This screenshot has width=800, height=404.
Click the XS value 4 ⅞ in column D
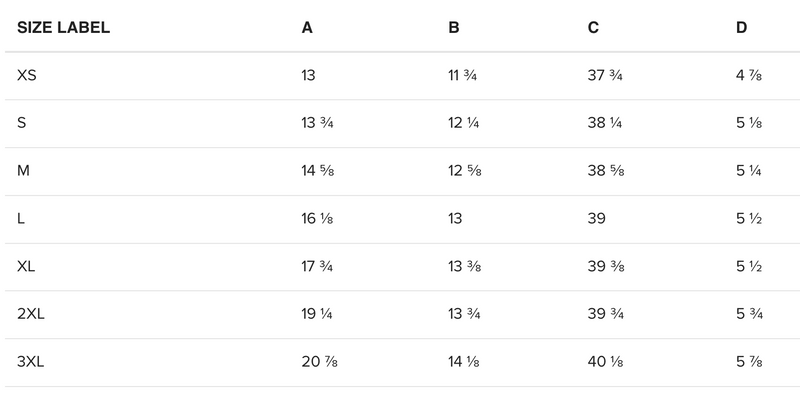(749, 76)
